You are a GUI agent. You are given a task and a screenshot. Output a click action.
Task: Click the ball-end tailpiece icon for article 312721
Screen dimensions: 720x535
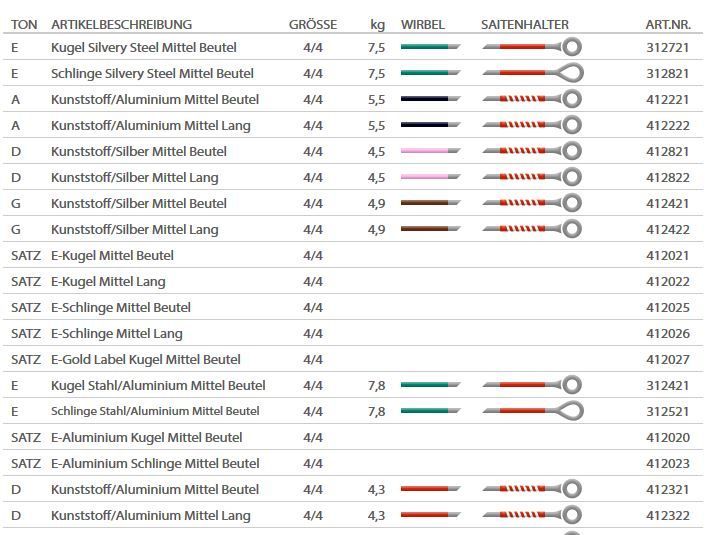click(532, 47)
